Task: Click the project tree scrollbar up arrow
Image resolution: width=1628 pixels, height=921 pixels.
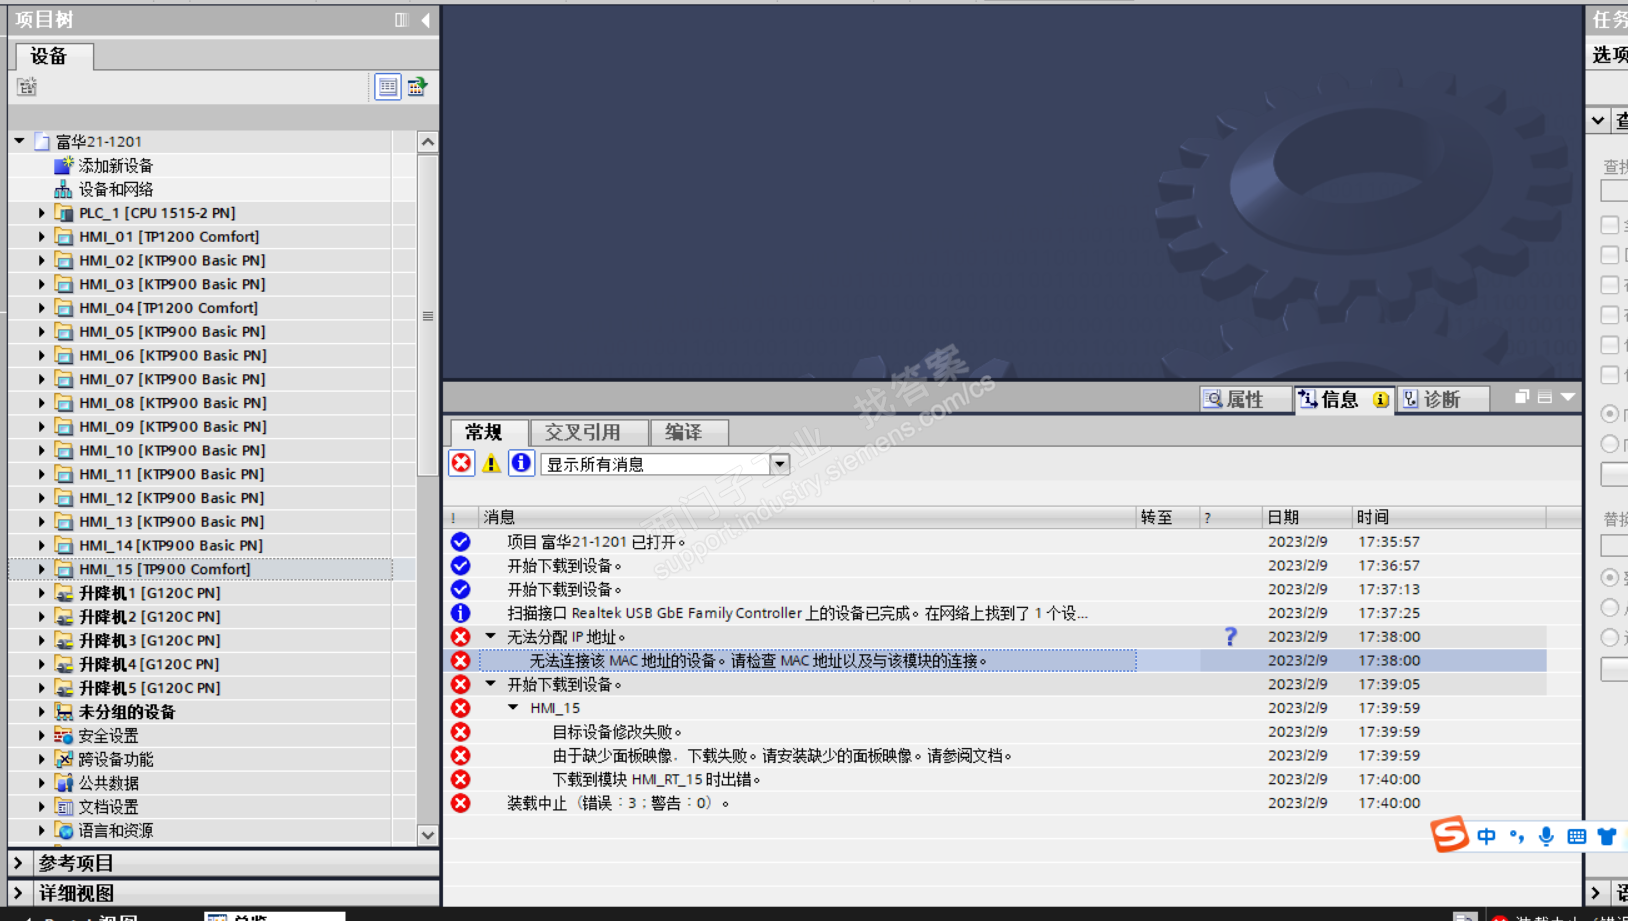Action: click(428, 142)
